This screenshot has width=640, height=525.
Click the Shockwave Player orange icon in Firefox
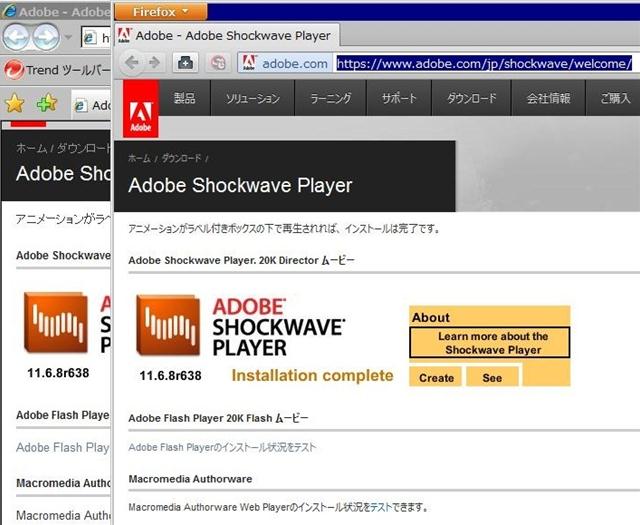point(168,325)
